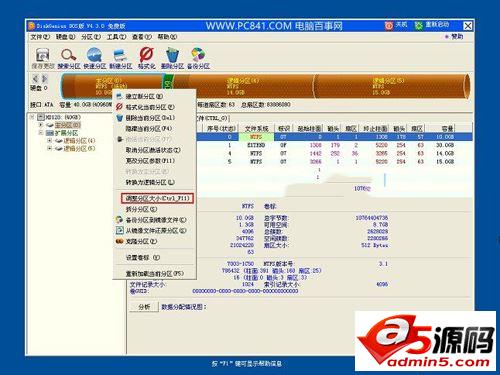Choose 设置卷标 set volume label entry

(x=143, y=258)
